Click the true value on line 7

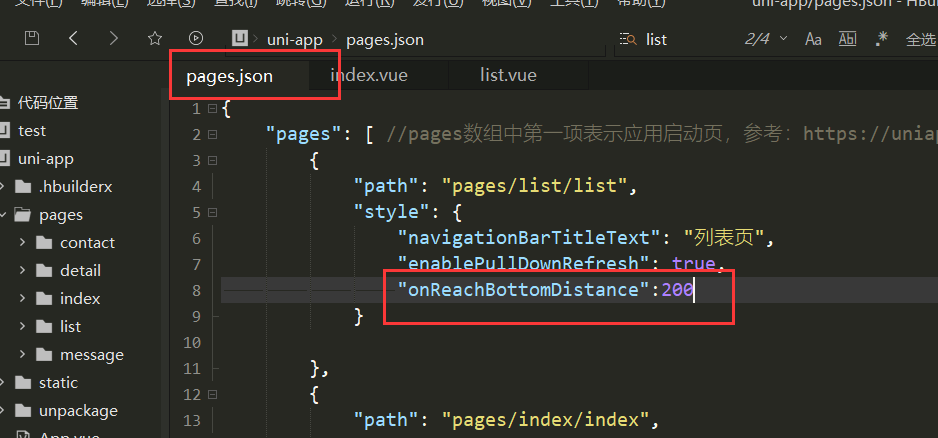coord(694,264)
